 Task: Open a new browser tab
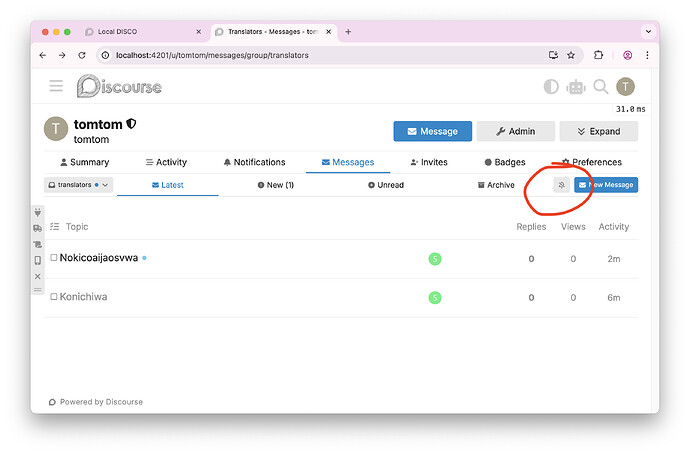click(348, 32)
